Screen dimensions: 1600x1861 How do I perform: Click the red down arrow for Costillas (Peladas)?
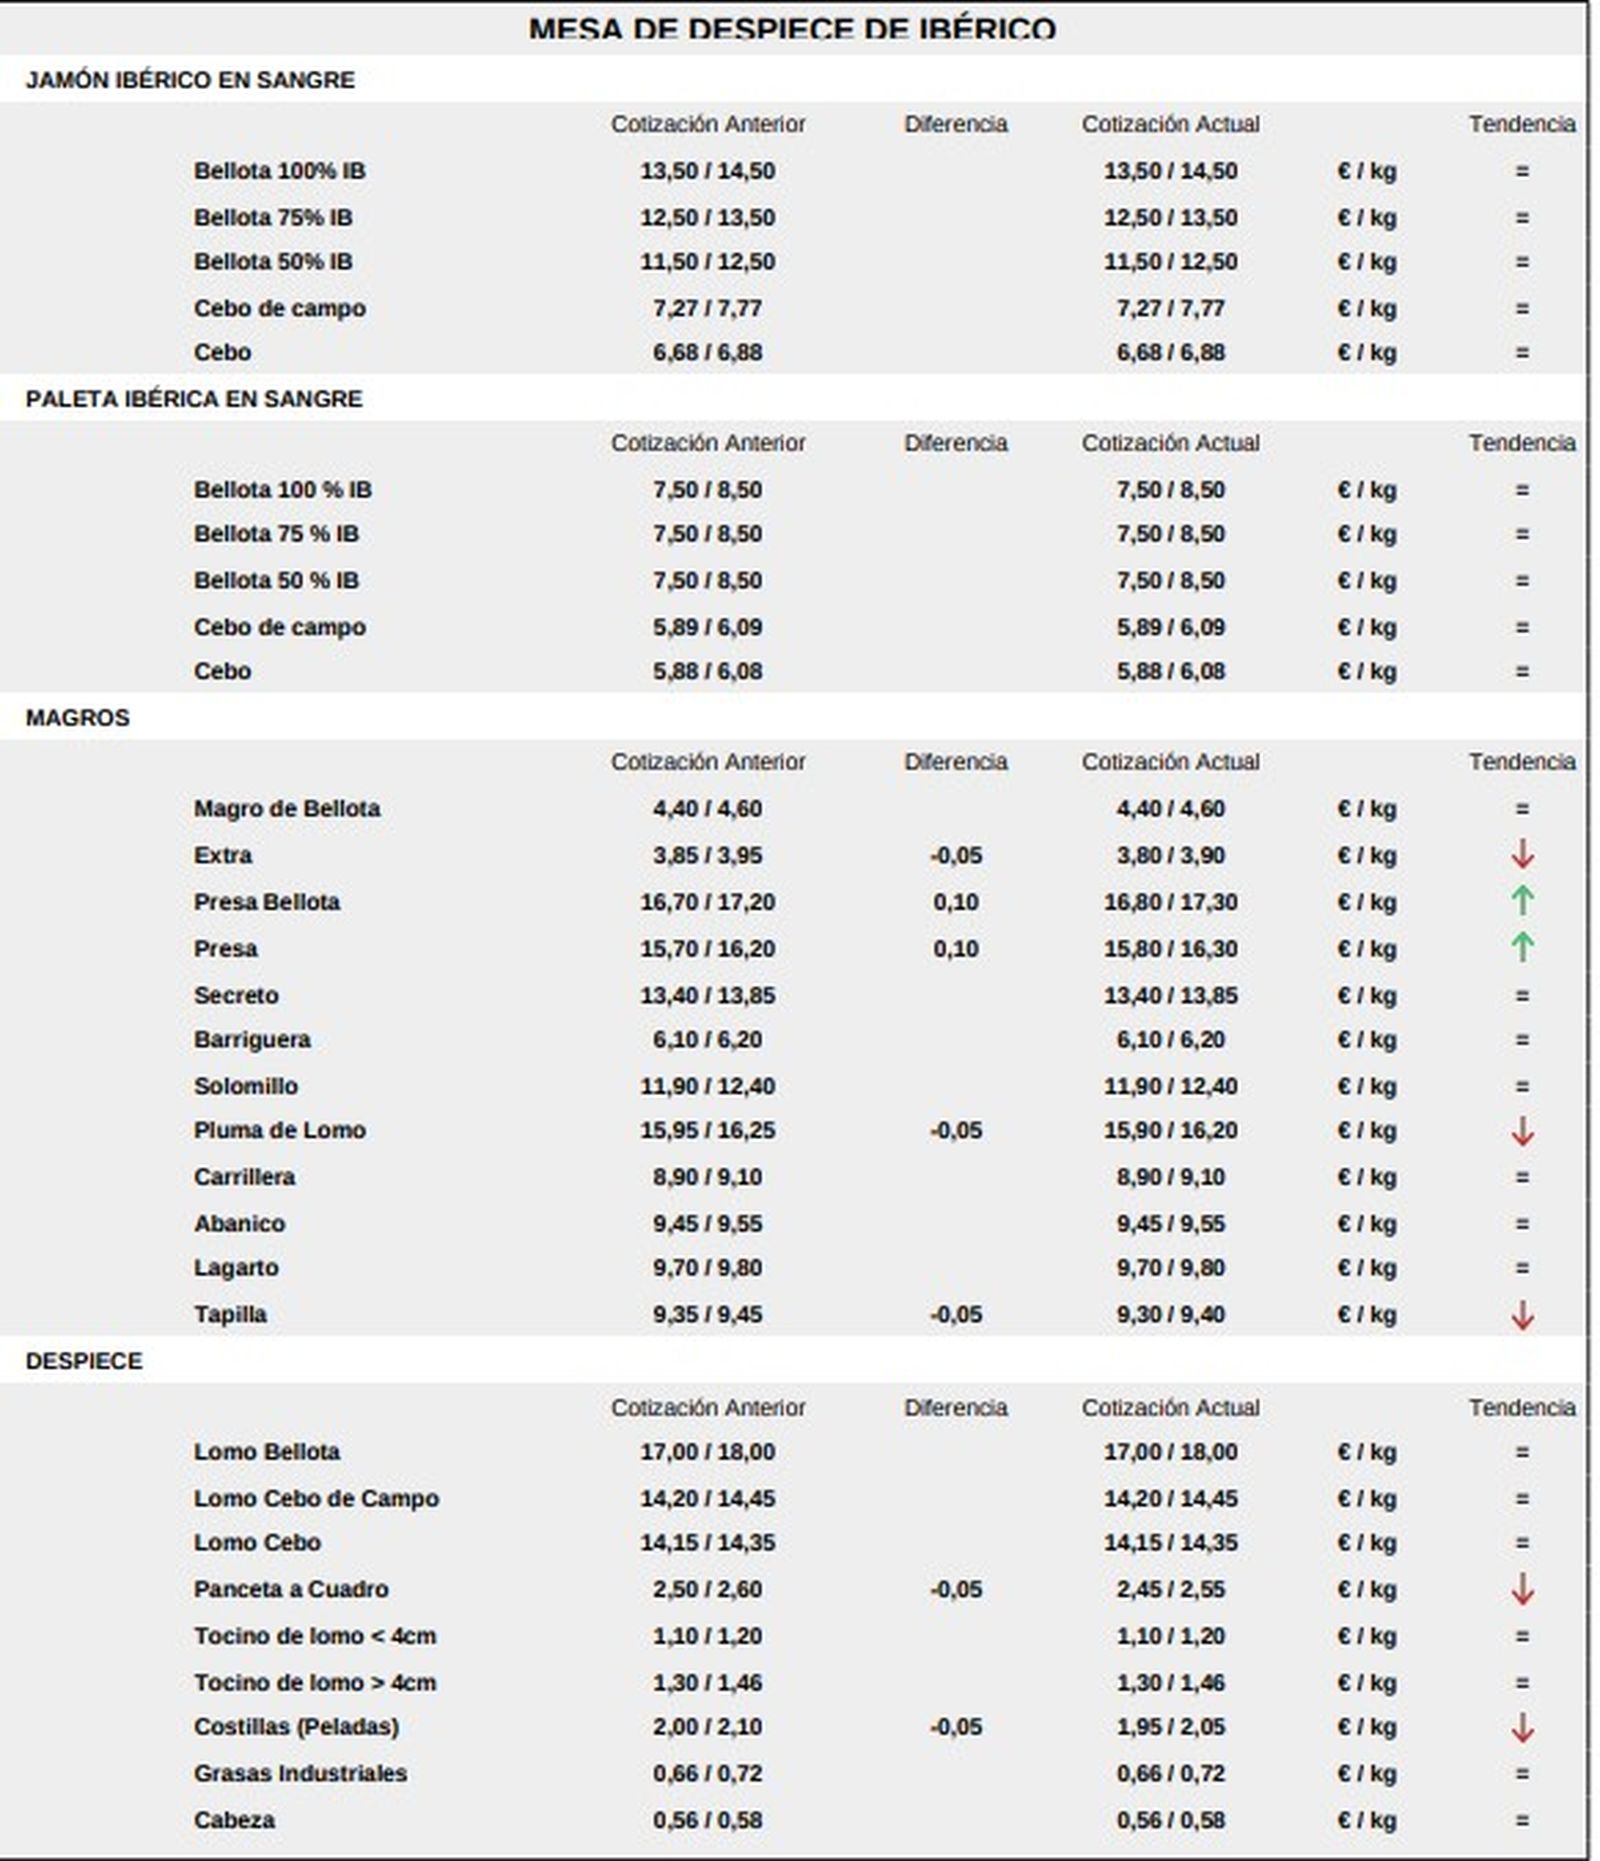1521,1727
